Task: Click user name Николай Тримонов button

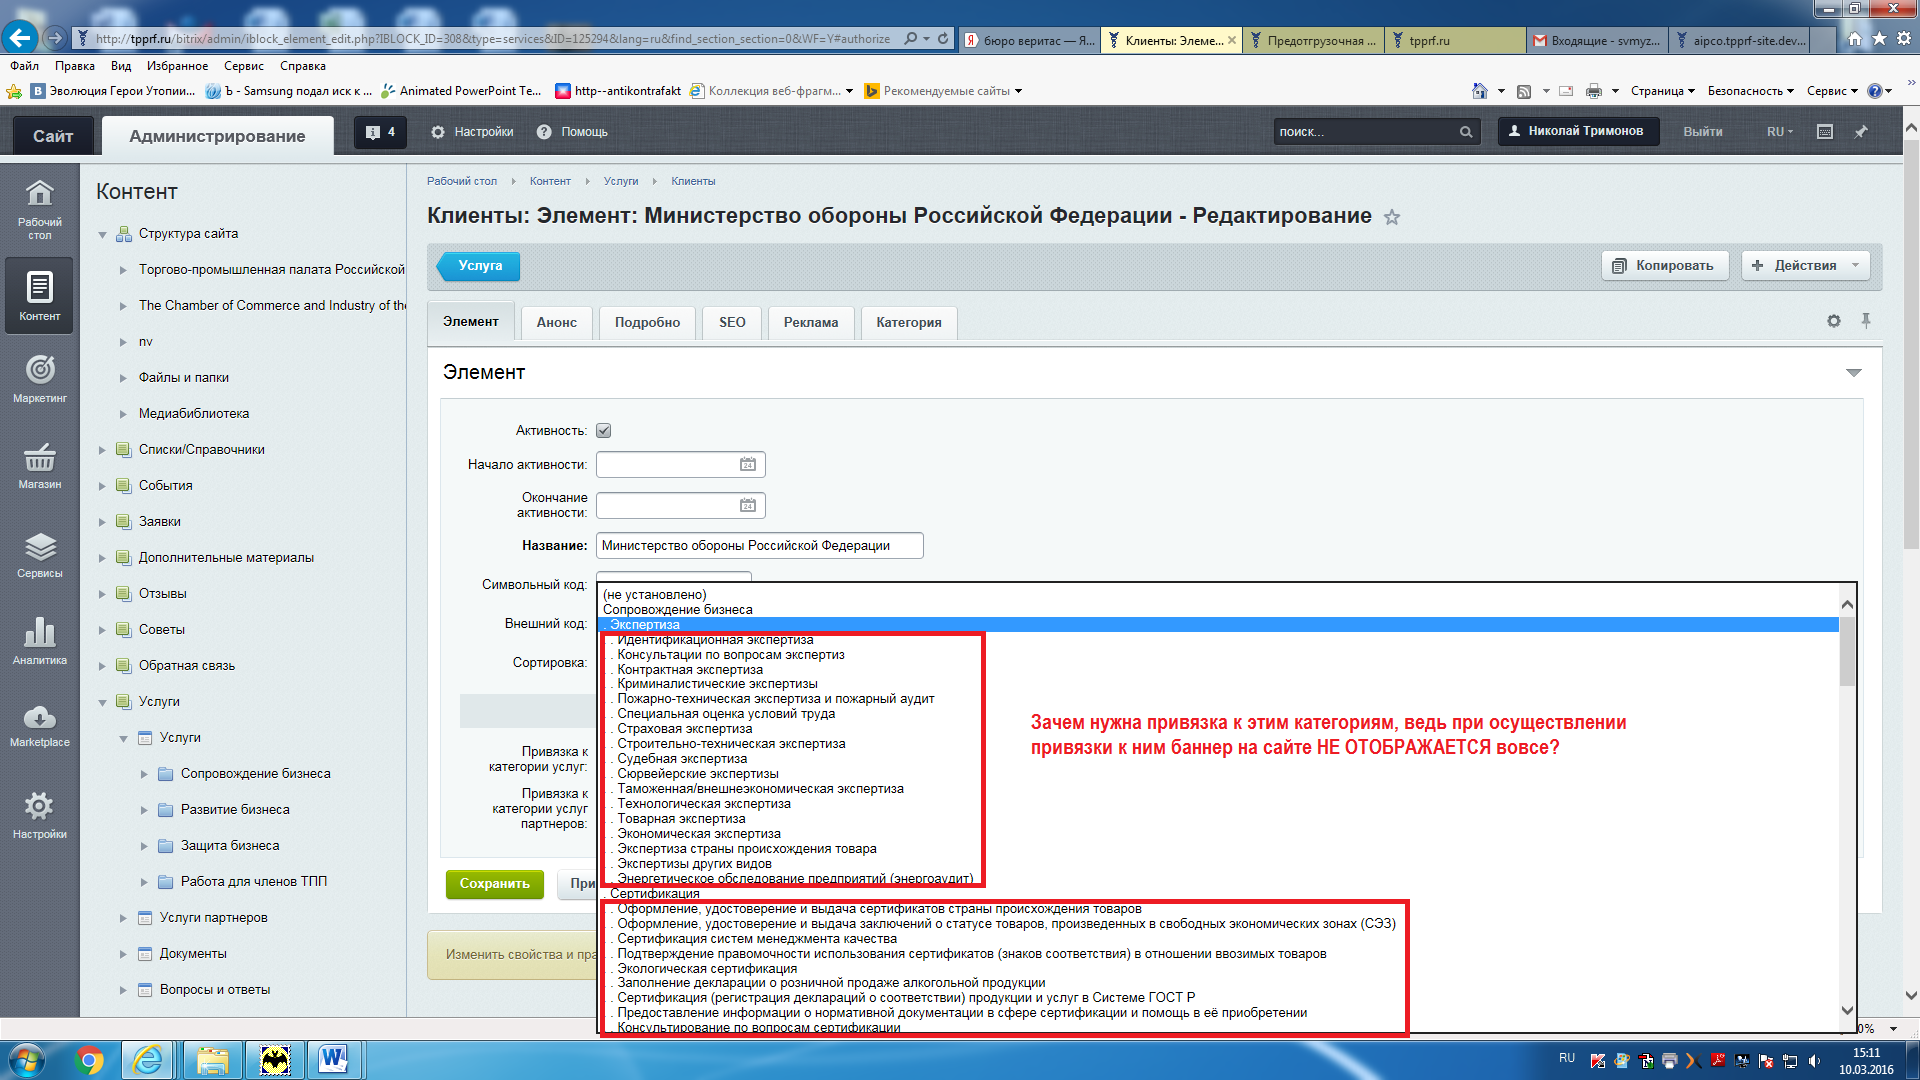Action: click(1578, 131)
